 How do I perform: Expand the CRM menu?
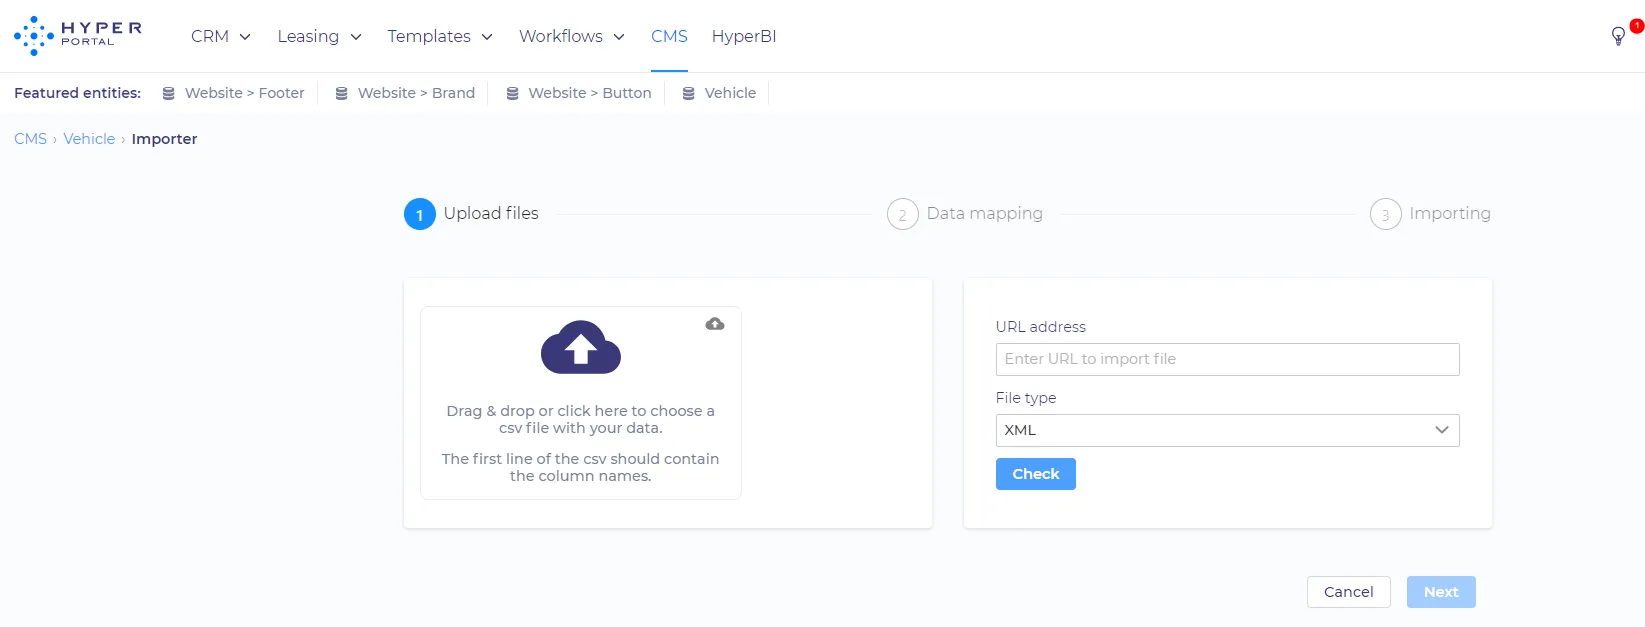click(221, 36)
